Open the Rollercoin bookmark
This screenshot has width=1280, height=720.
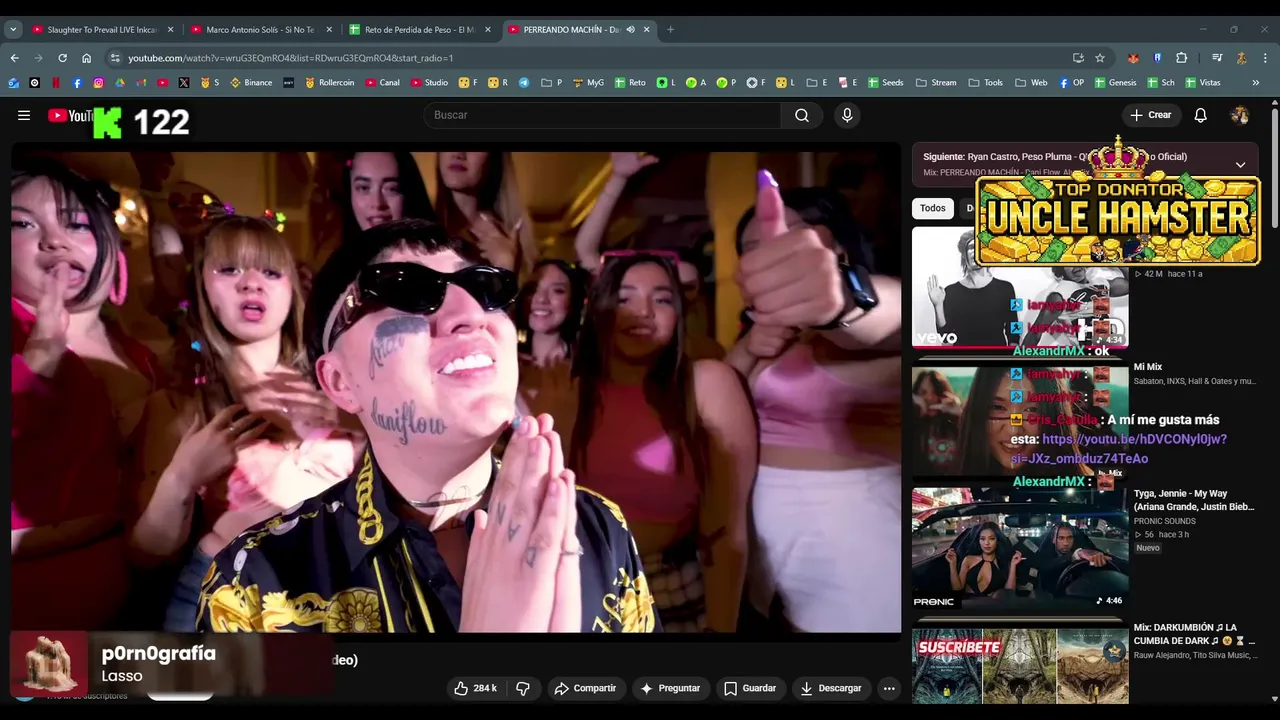pyautogui.click(x=329, y=83)
